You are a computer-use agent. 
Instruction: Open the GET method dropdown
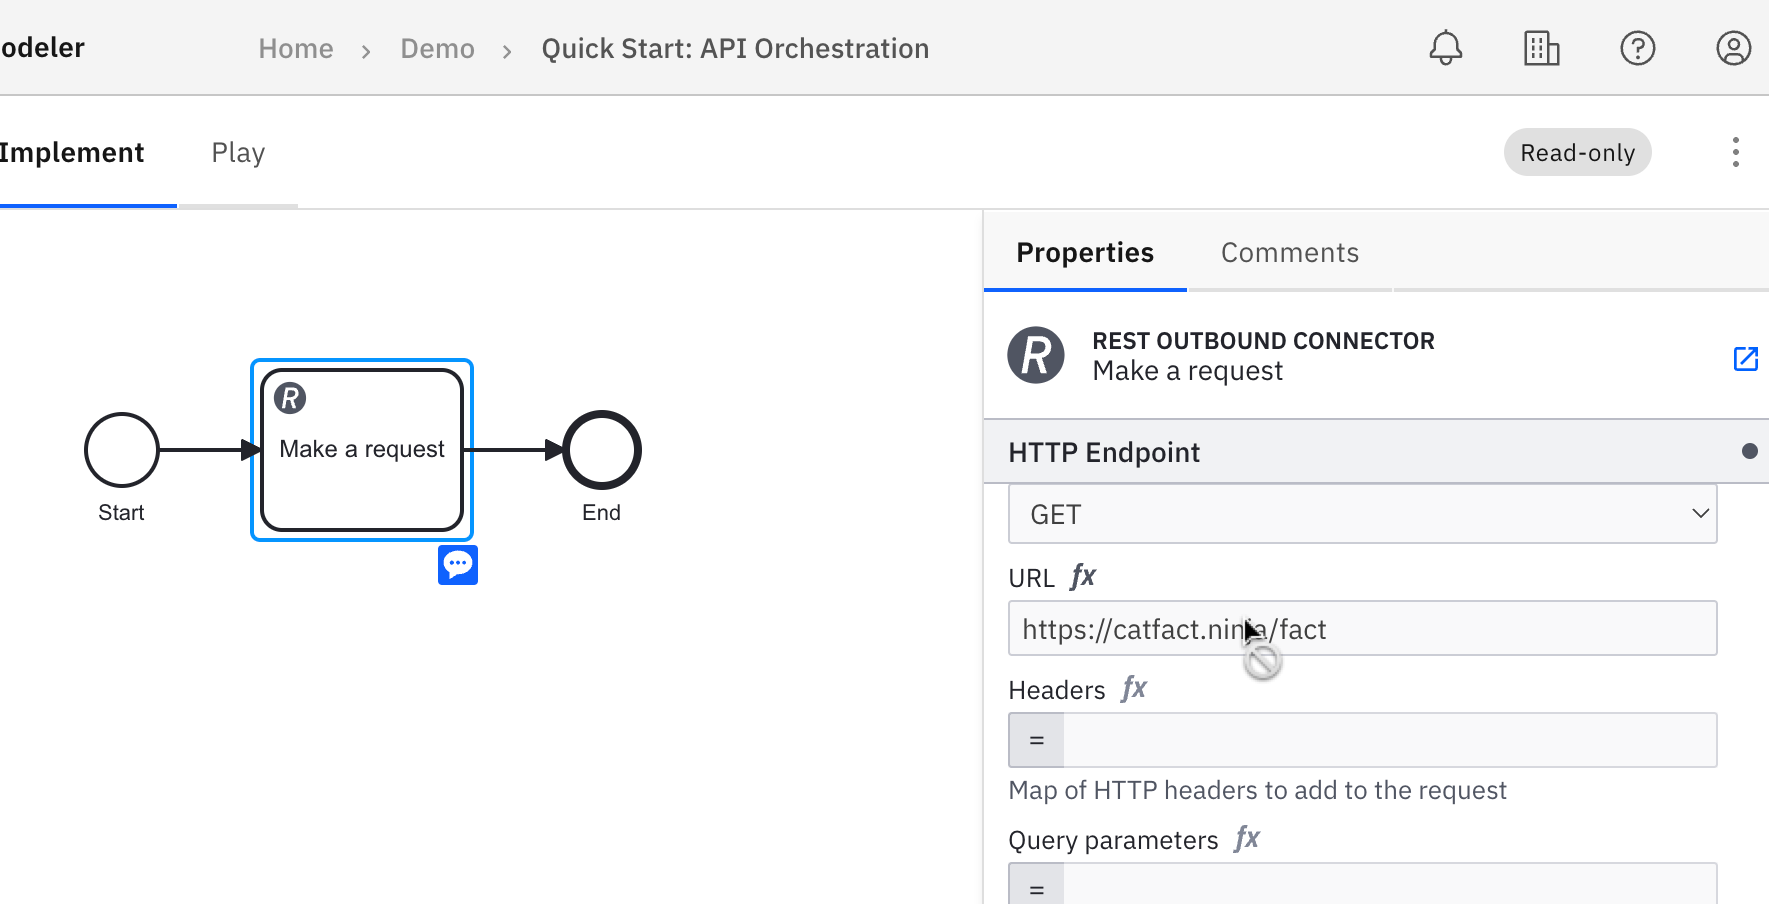click(x=1362, y=514)
